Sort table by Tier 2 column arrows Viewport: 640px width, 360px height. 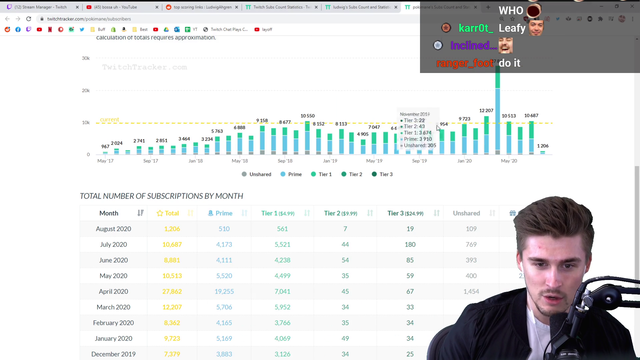370,213
